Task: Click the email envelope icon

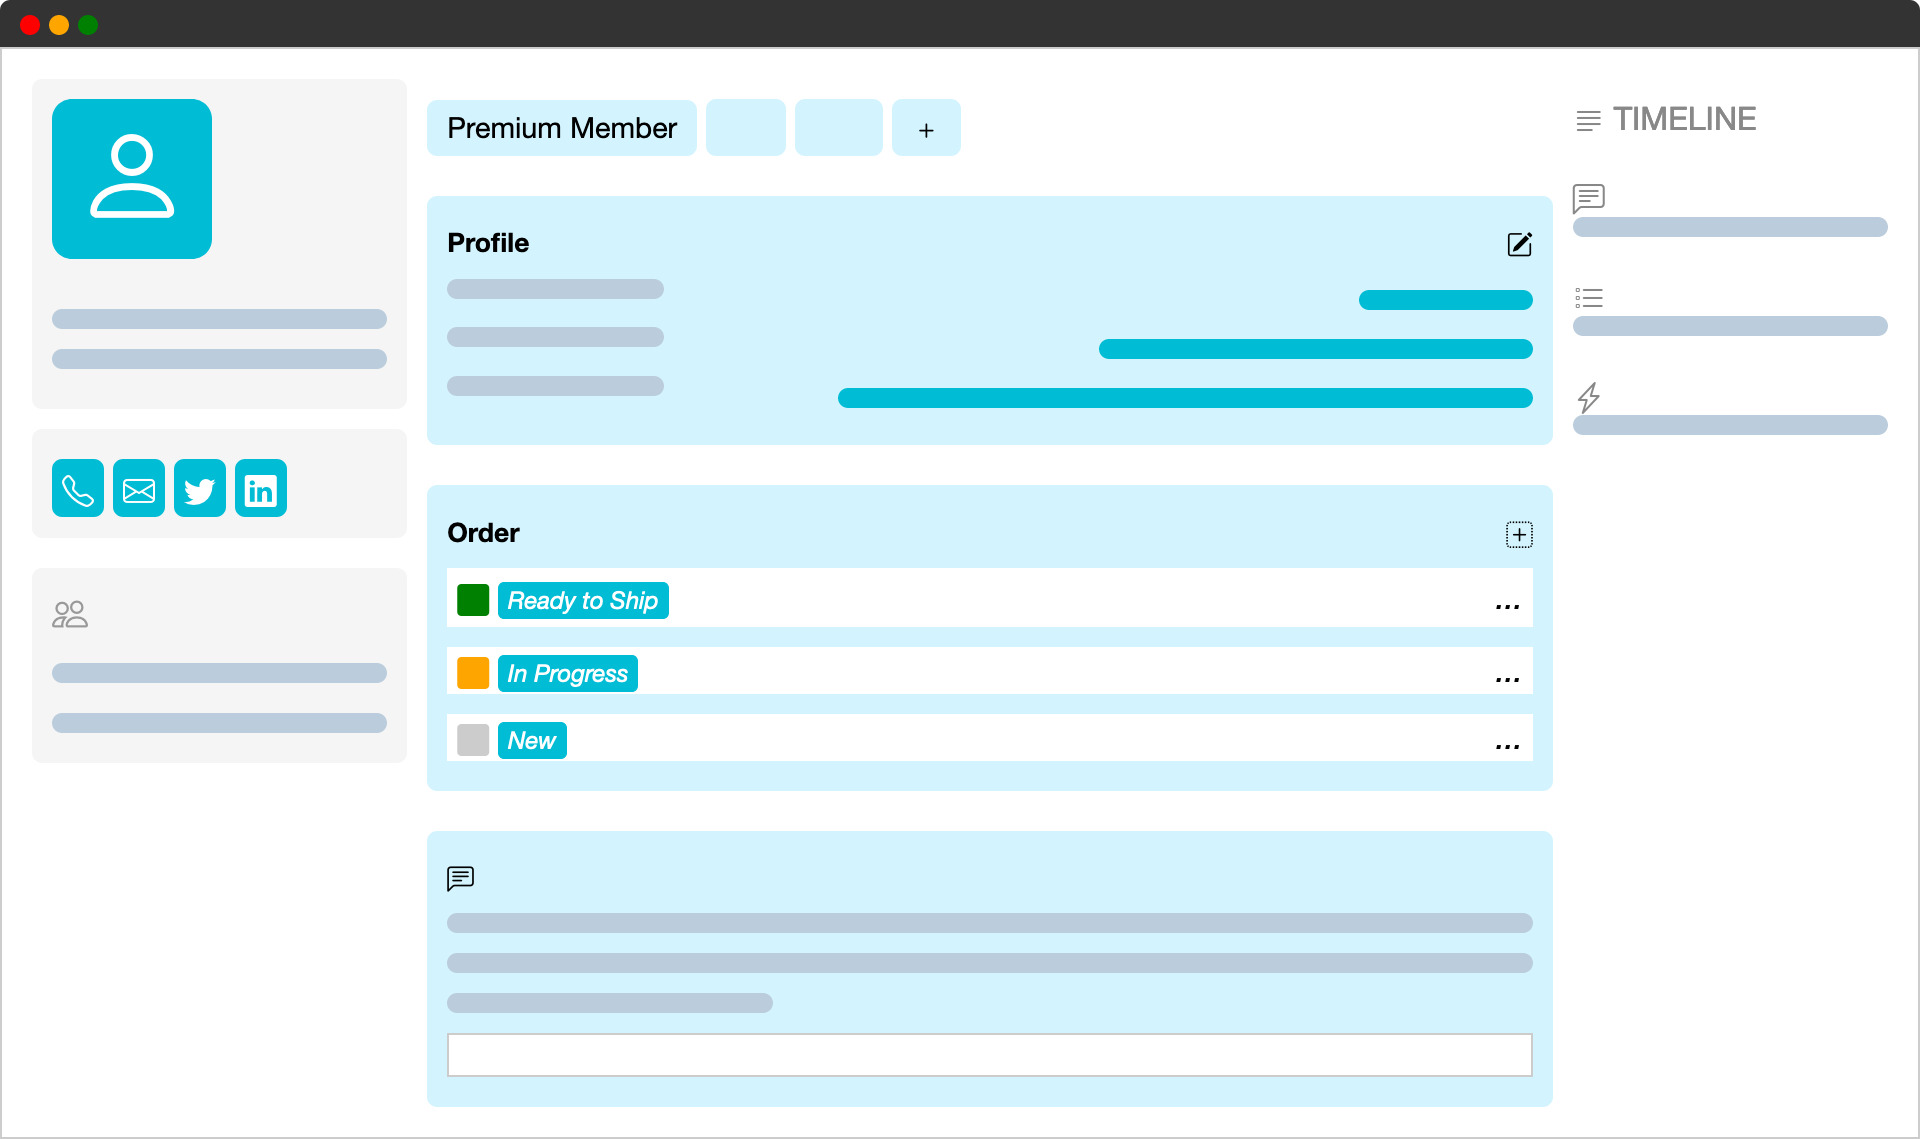Action: pos(139,489)
